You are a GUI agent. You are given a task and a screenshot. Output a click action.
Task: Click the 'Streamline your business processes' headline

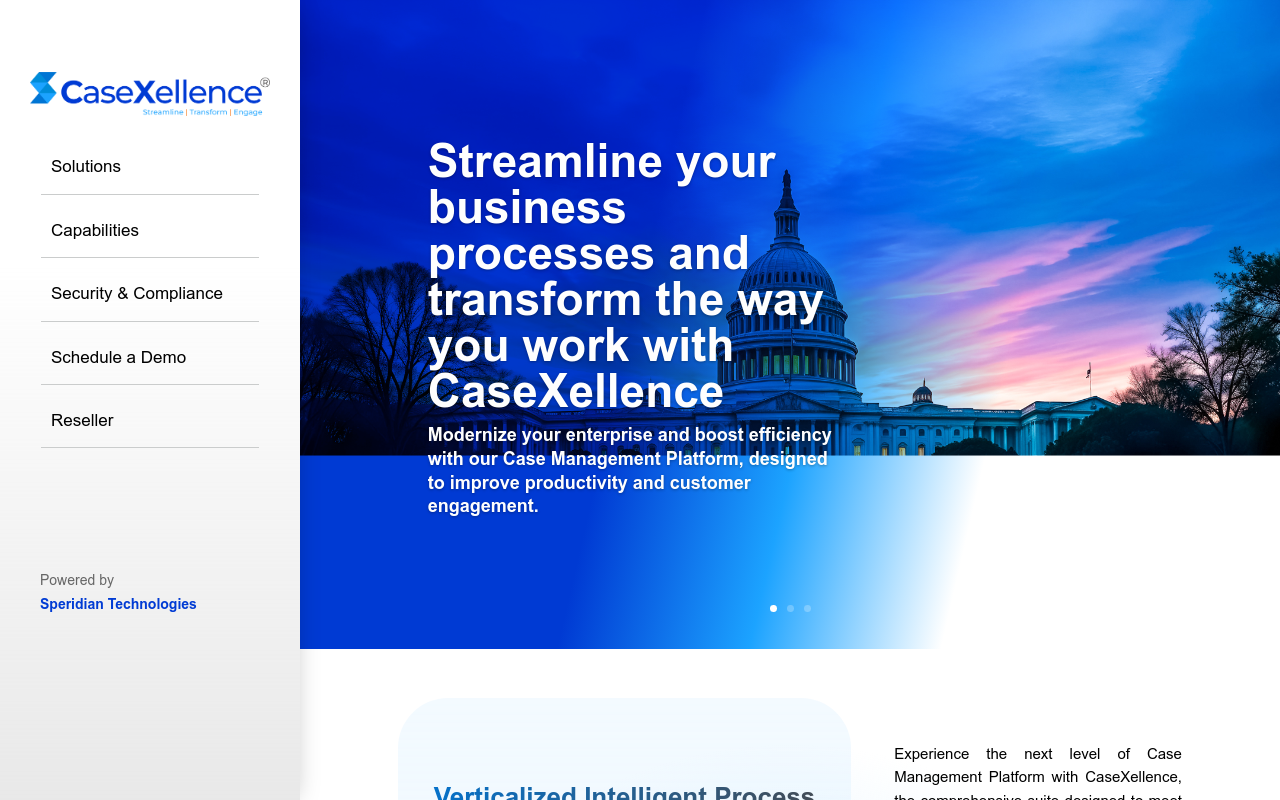(627, 276)
